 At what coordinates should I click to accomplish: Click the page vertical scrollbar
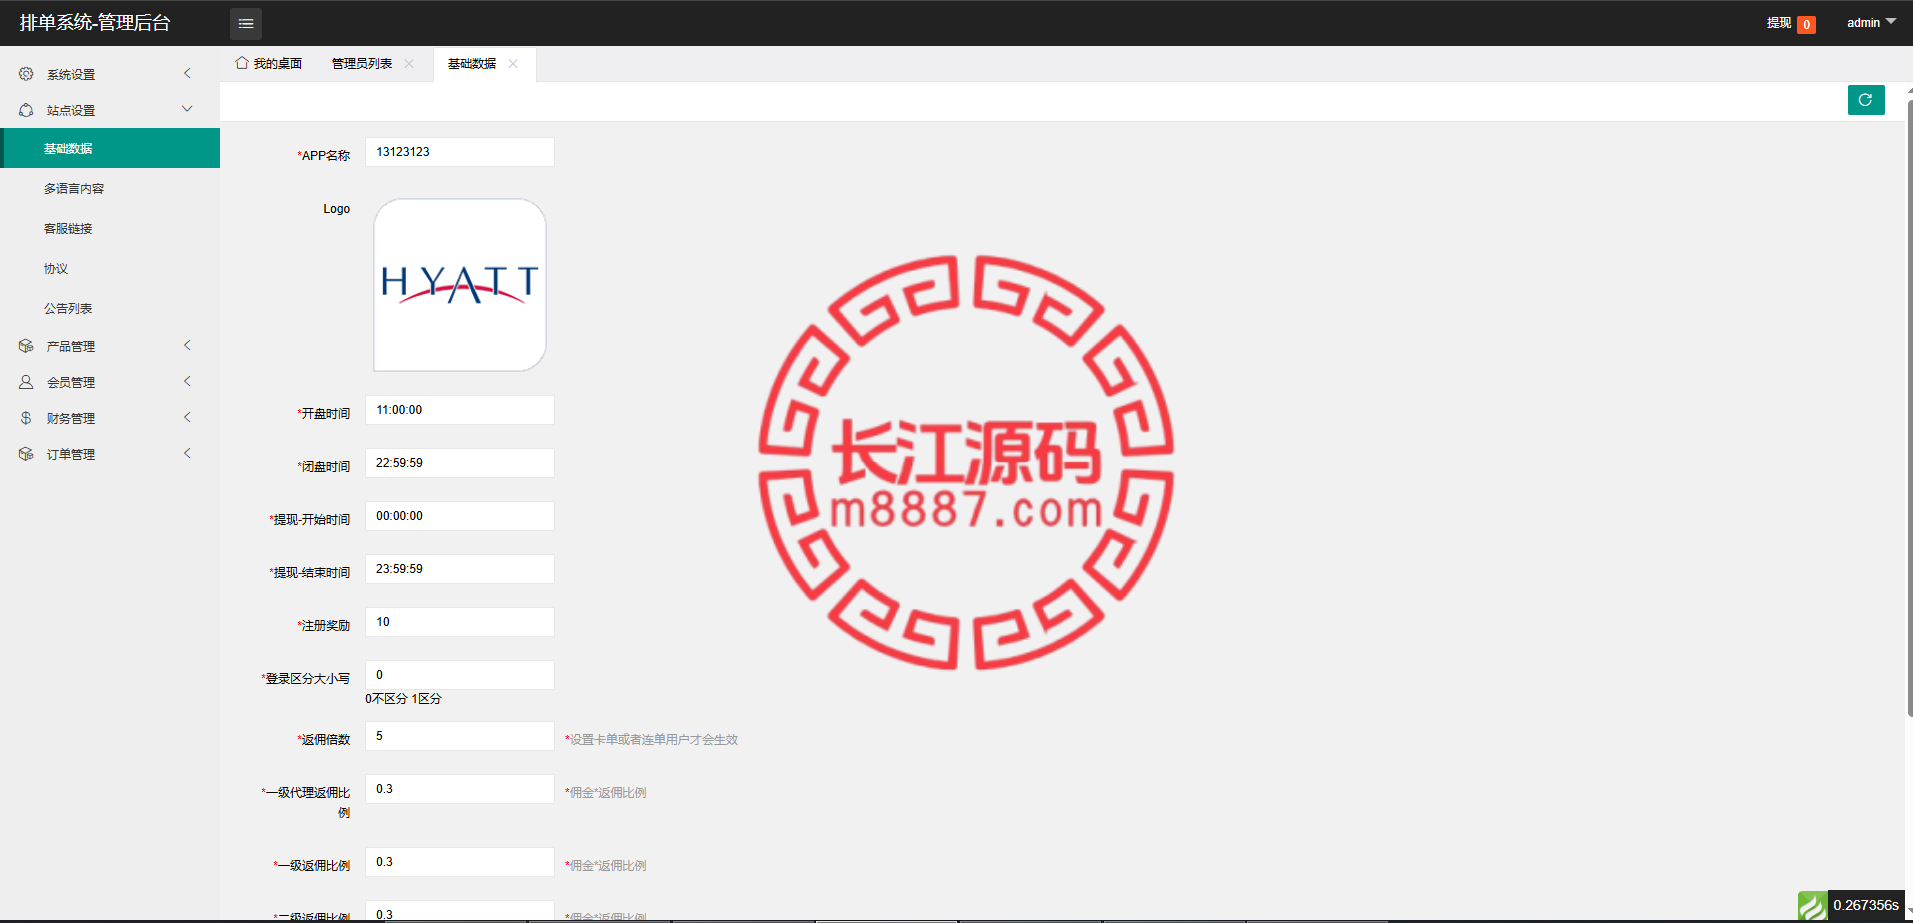pos(1909,407)
